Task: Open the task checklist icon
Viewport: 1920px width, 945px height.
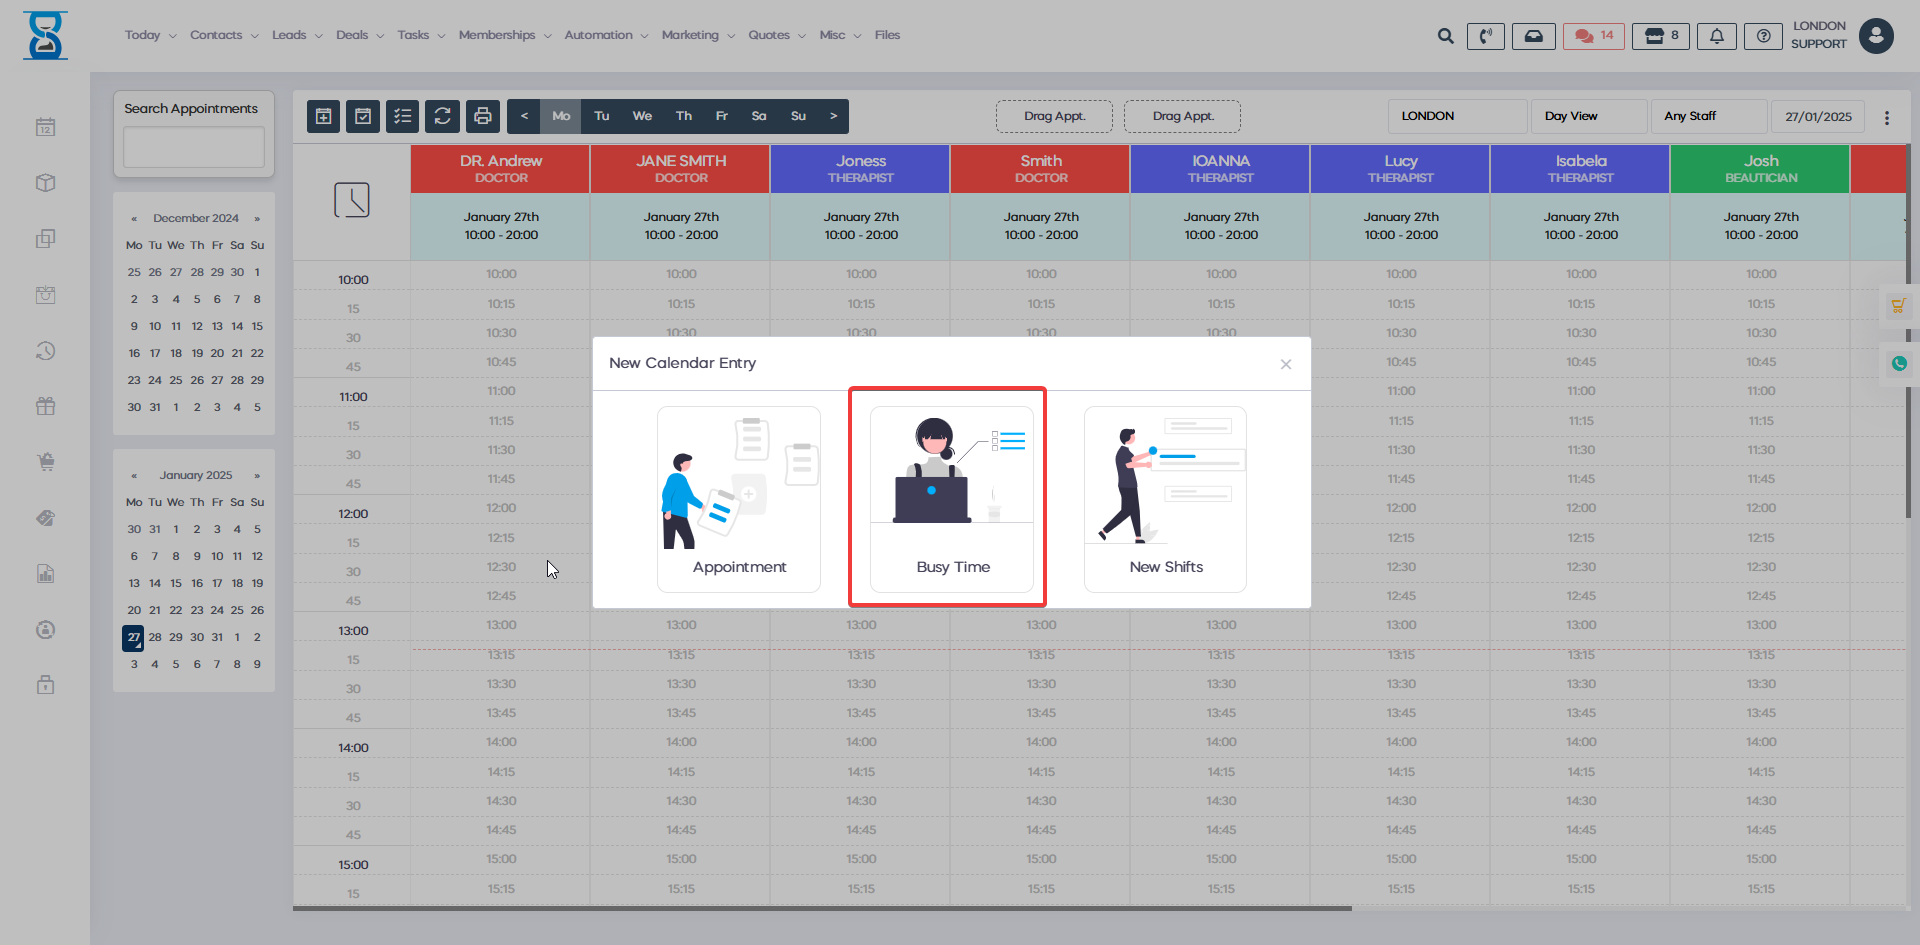Action: [x=403, y=116]
